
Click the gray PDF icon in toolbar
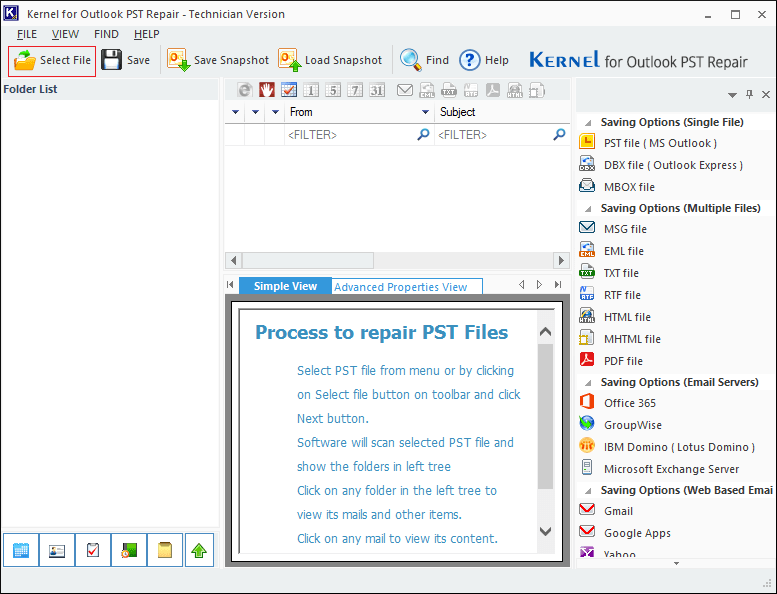493,90
